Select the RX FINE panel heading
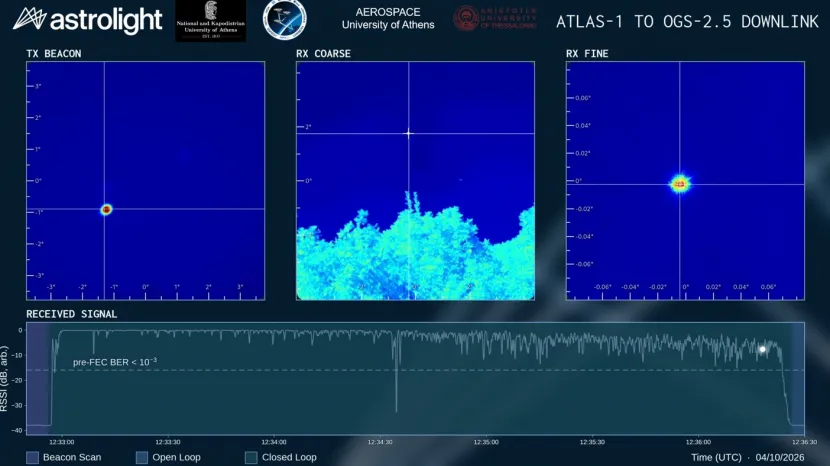Image resolution: width=830 pixels, height=466 pixels. pos(587,53)
